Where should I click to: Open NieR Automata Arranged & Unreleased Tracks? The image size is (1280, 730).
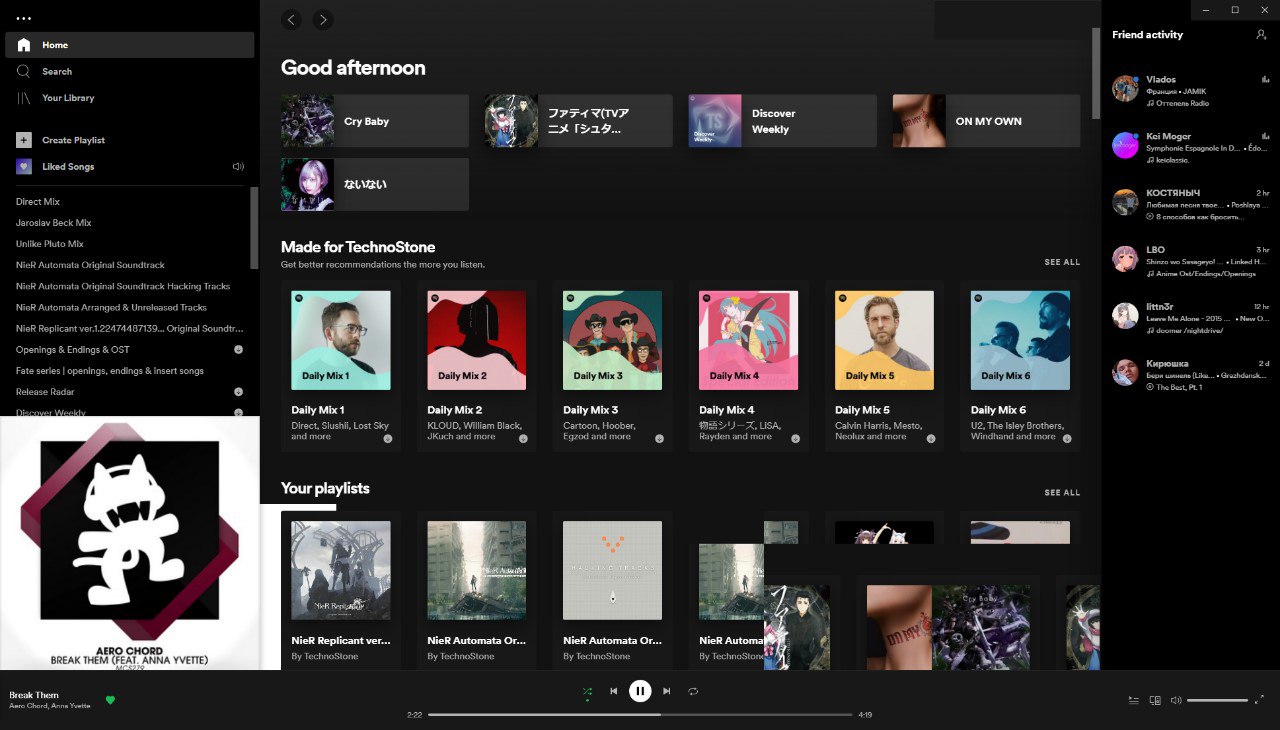[x=111, y=307]
